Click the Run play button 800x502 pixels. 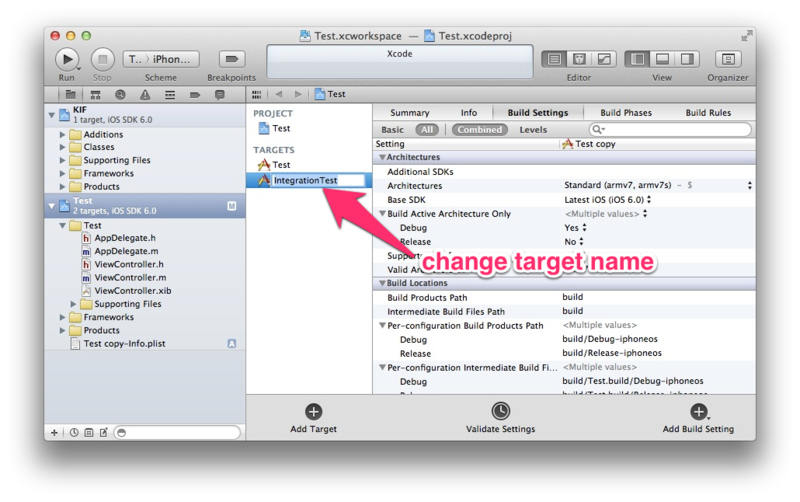click(x=67, y=59)
